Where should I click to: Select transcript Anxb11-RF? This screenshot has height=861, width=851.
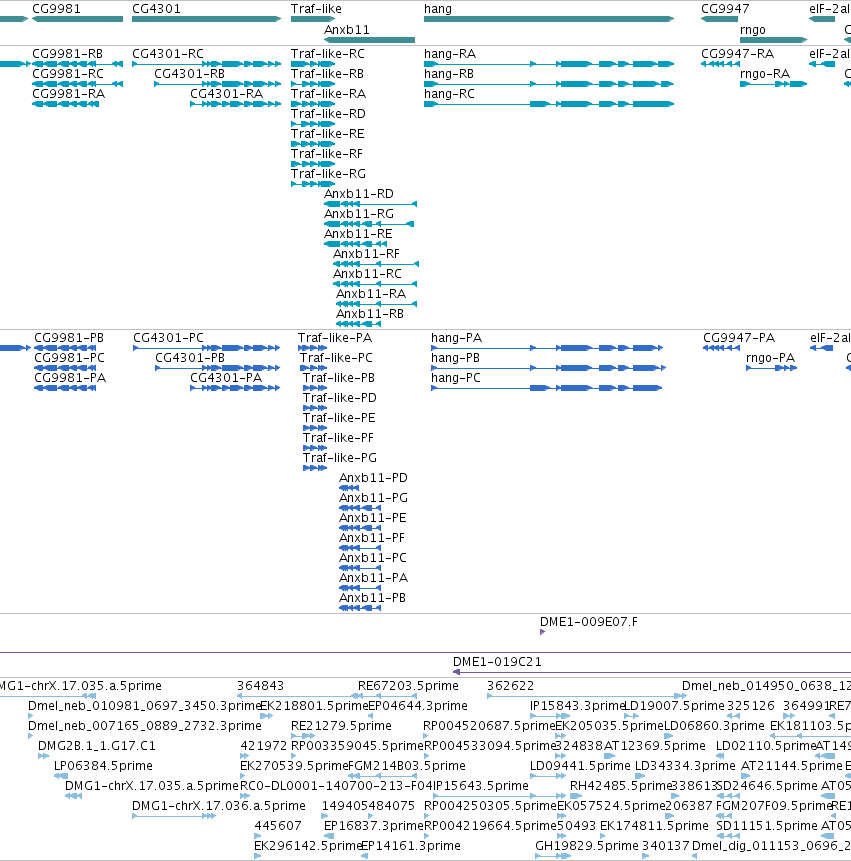point(376,264)
